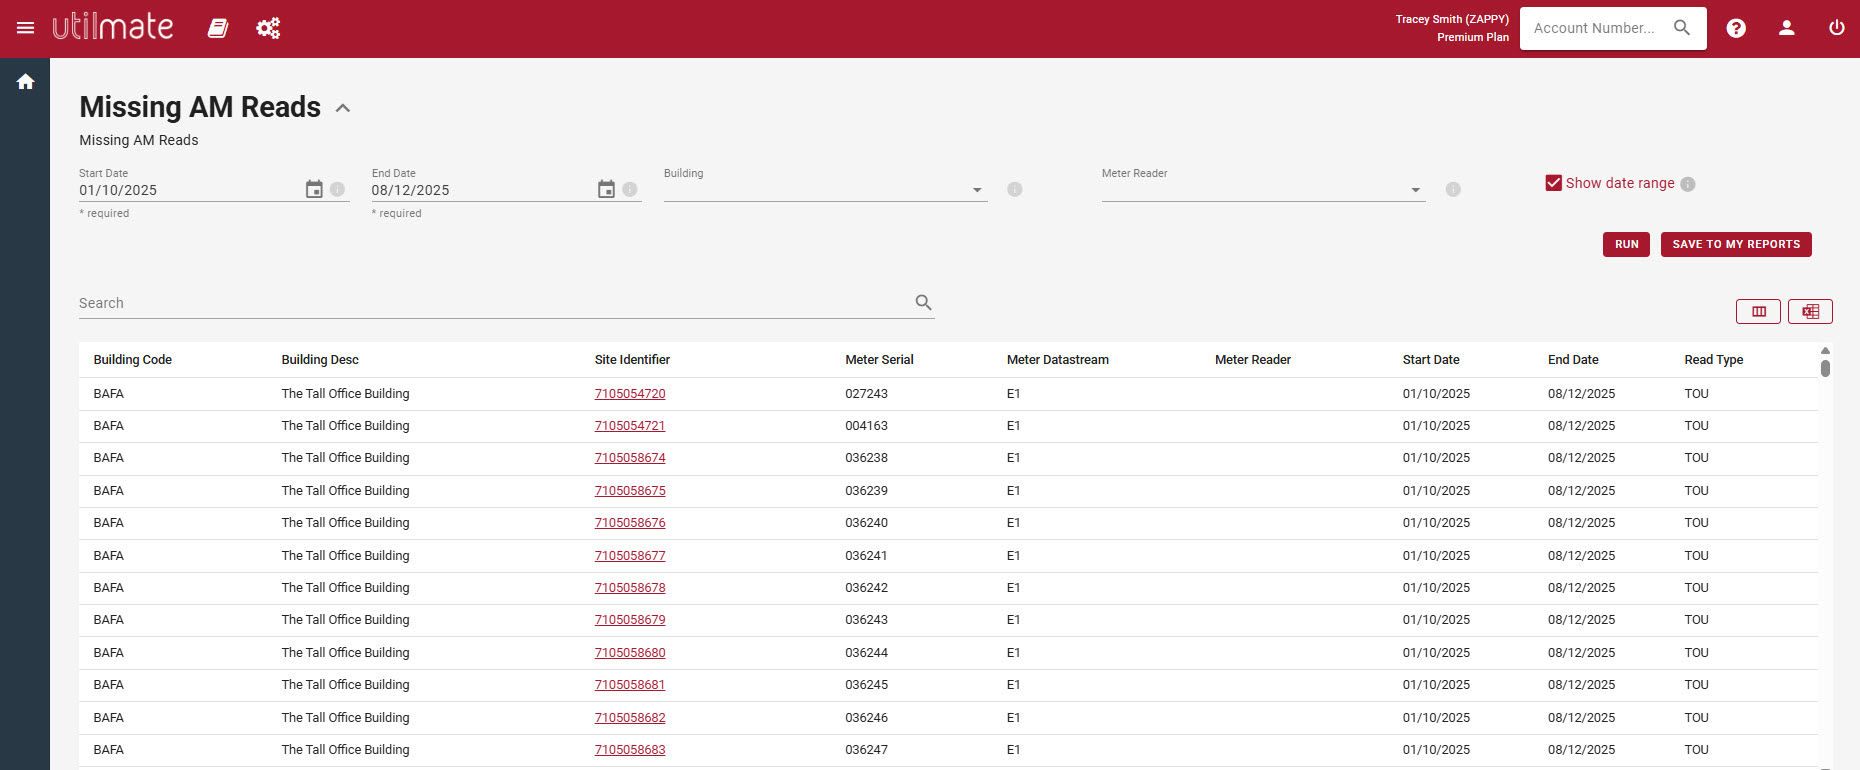Sort by Start Date column header

(1430, 360)
